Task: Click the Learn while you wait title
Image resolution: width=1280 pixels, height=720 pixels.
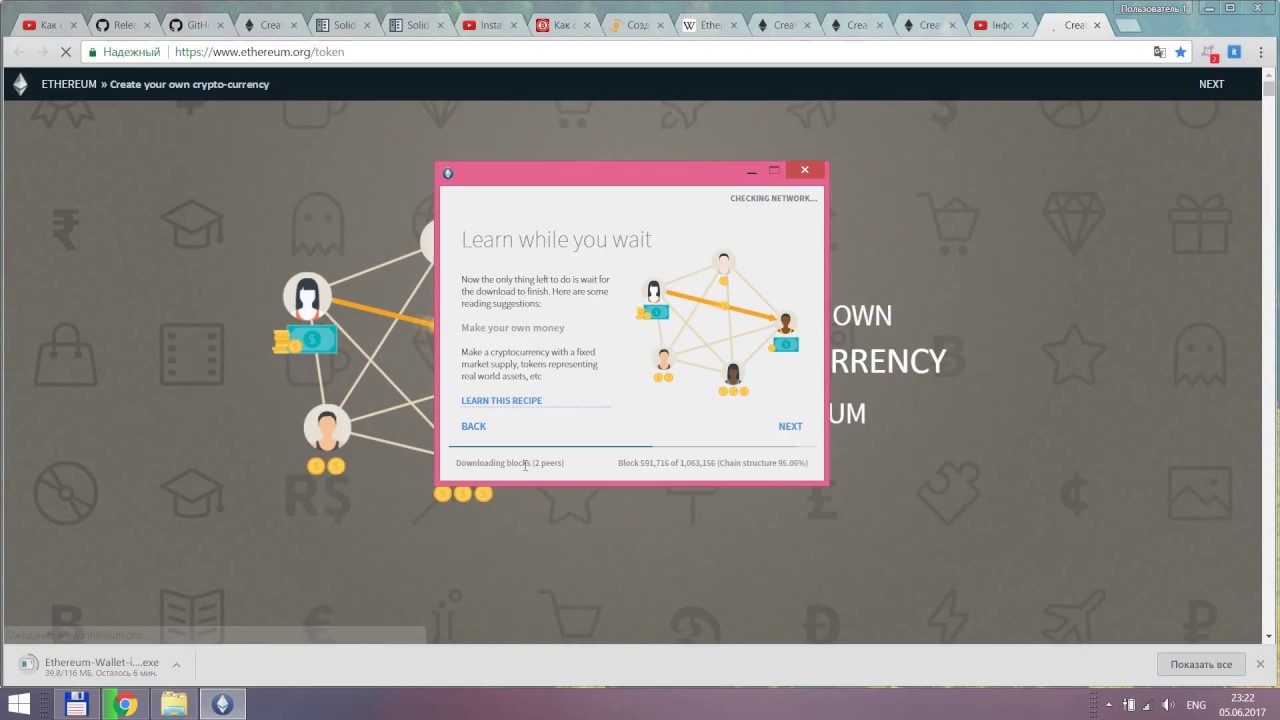Action: tap(556, 239)
